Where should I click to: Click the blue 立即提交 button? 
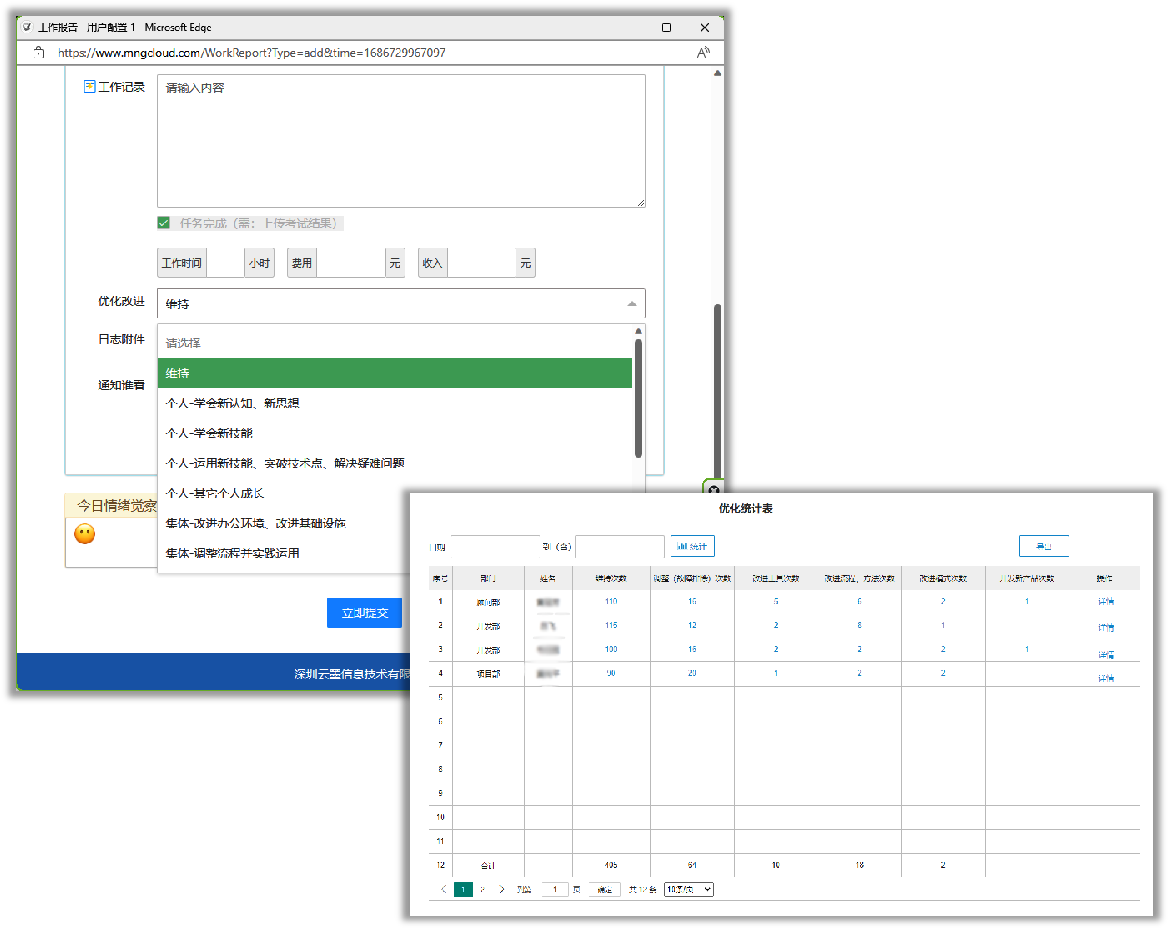pyautogui.click(x=364, y=613)
